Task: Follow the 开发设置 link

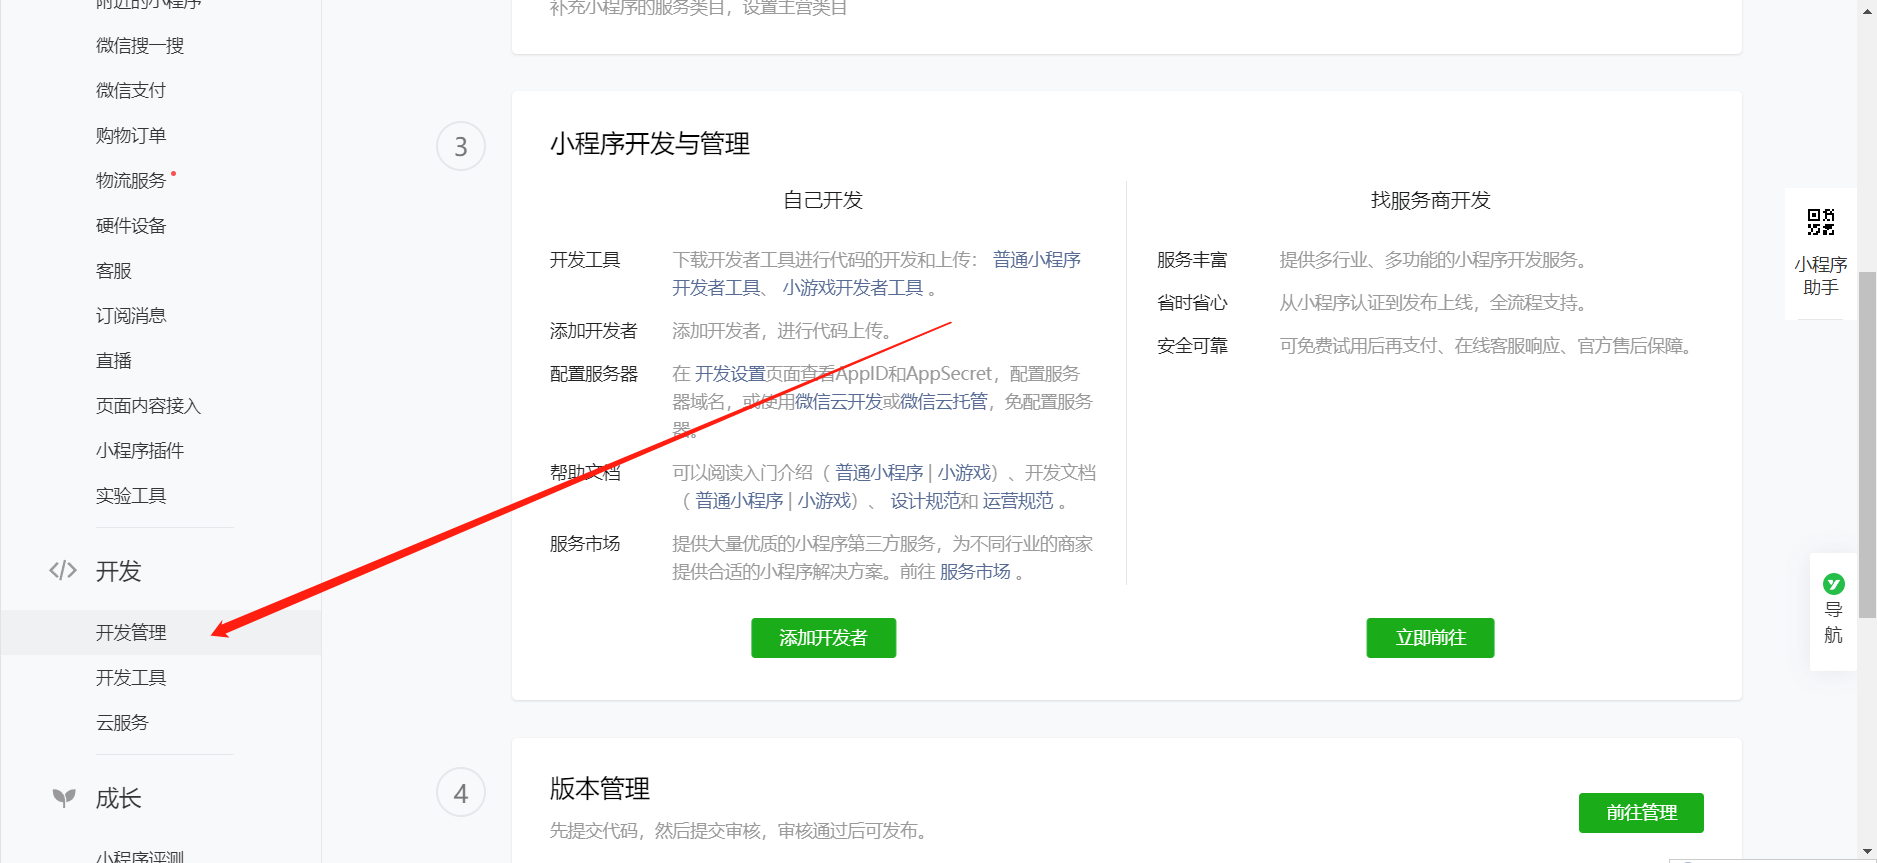Action: coord(730,374)
